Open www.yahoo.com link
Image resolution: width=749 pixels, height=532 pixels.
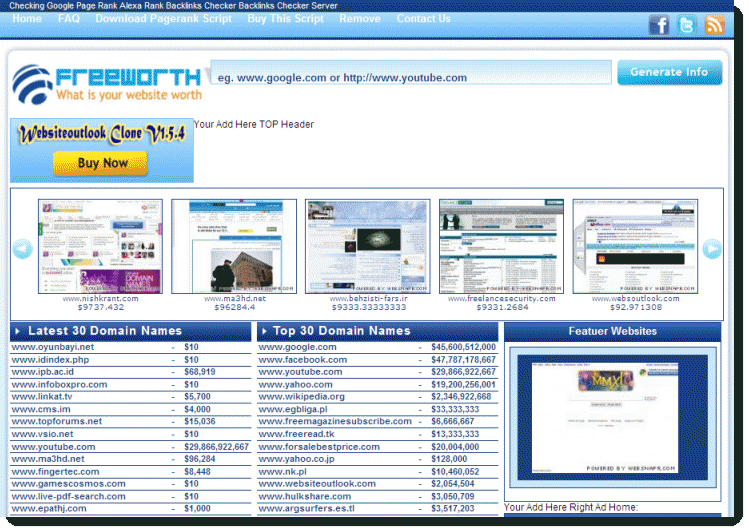tap(295, 384)
